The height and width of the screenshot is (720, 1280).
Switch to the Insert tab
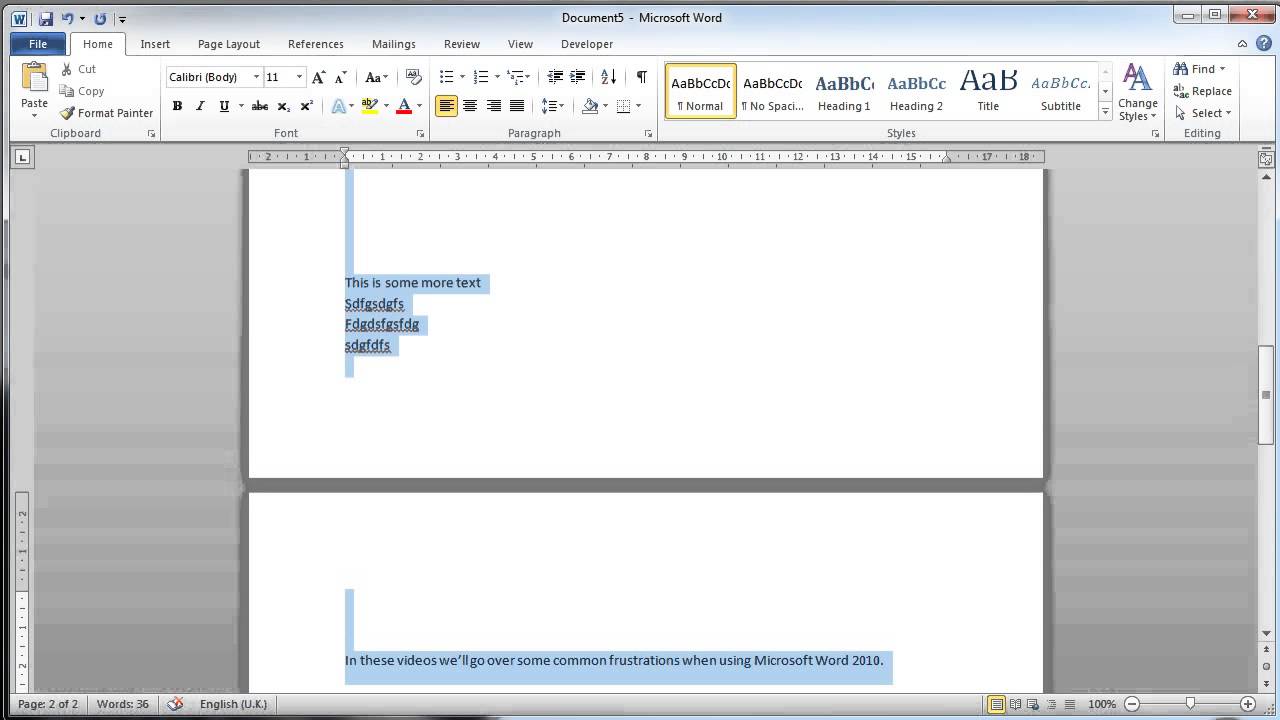155,44
